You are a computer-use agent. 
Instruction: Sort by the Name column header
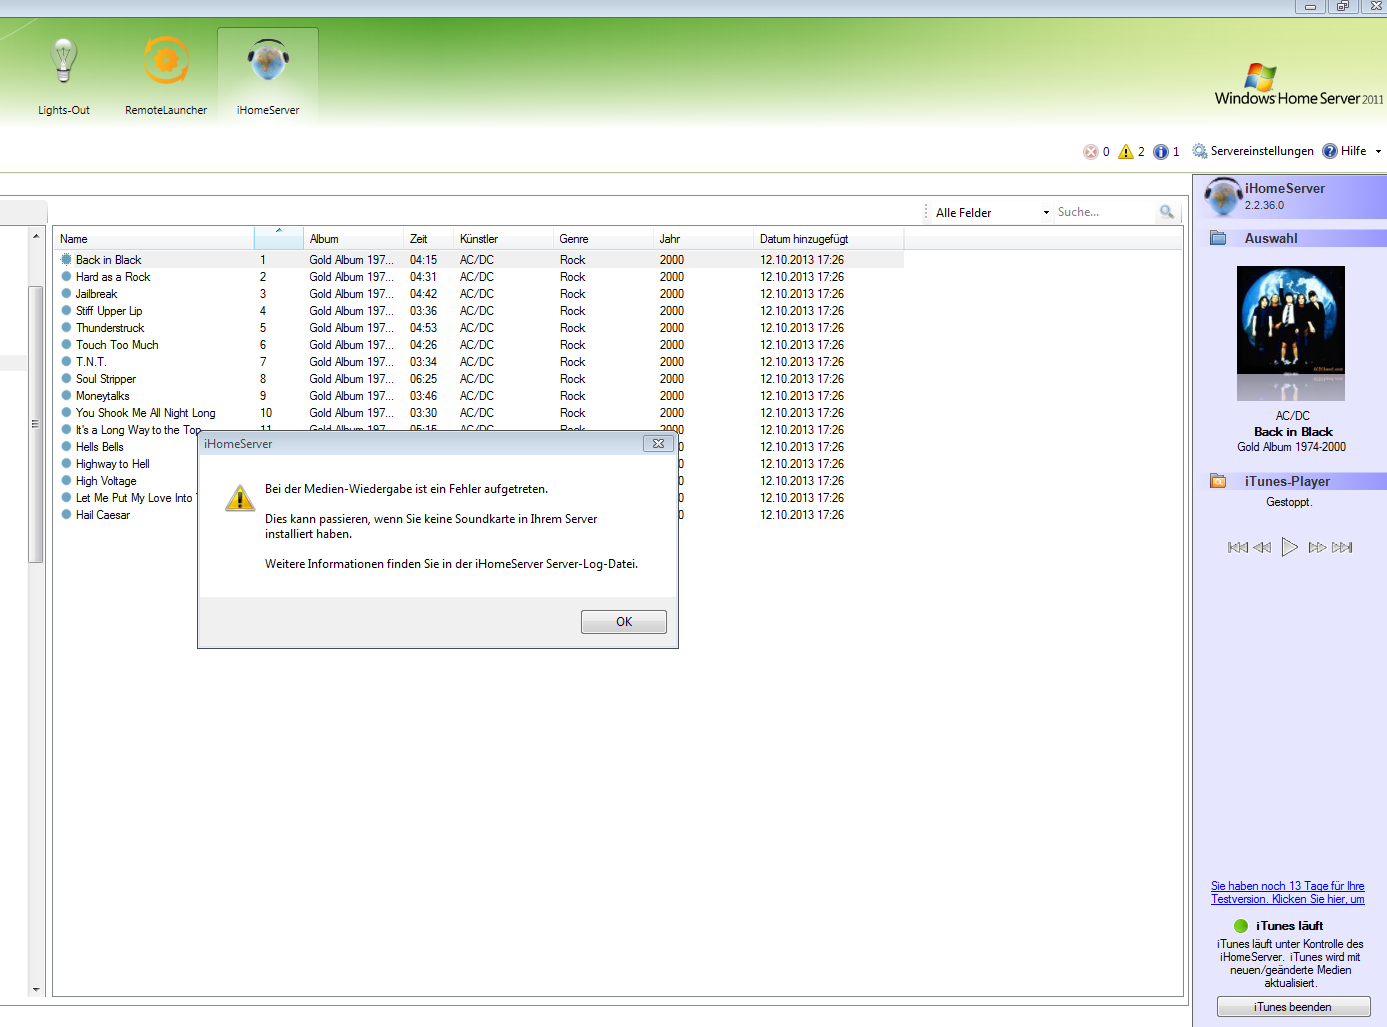(x=154, y=239)
